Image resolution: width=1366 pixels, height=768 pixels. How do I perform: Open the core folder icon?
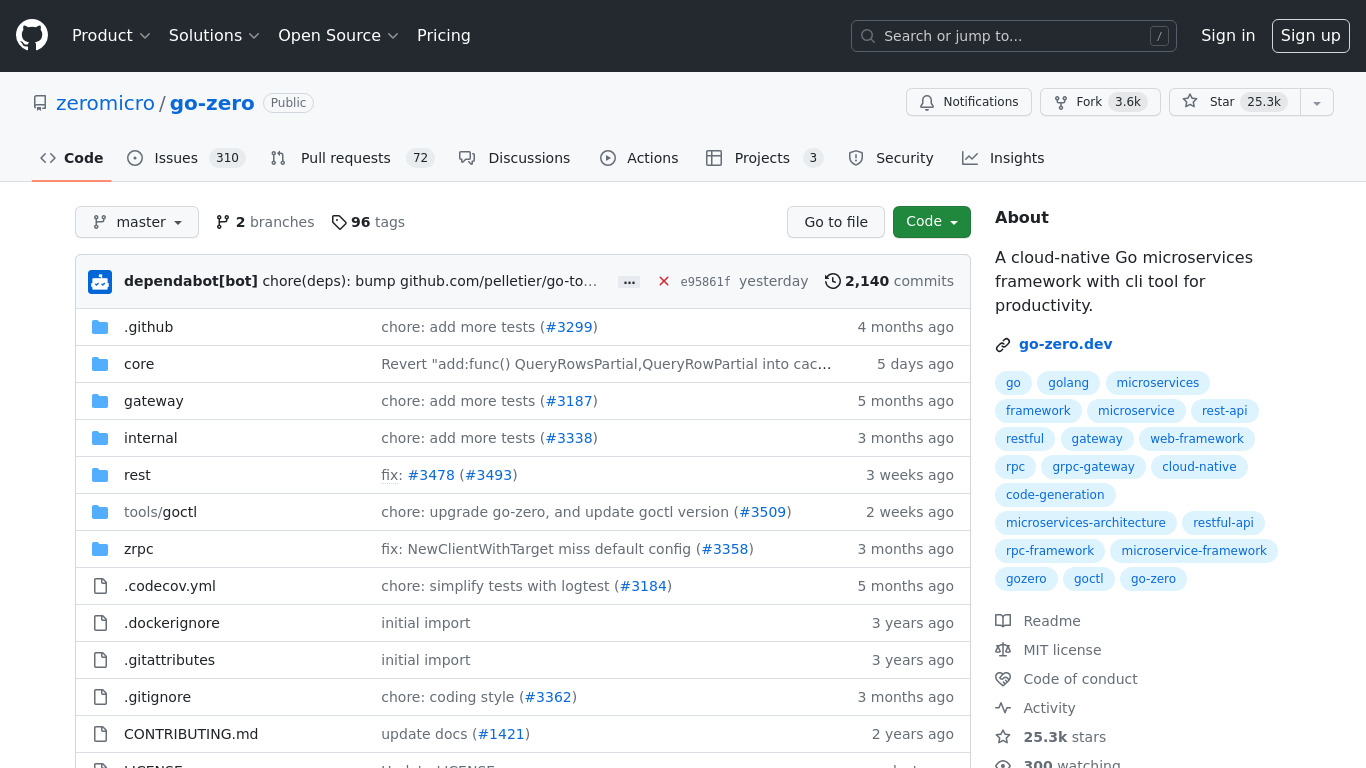(100, 364)
